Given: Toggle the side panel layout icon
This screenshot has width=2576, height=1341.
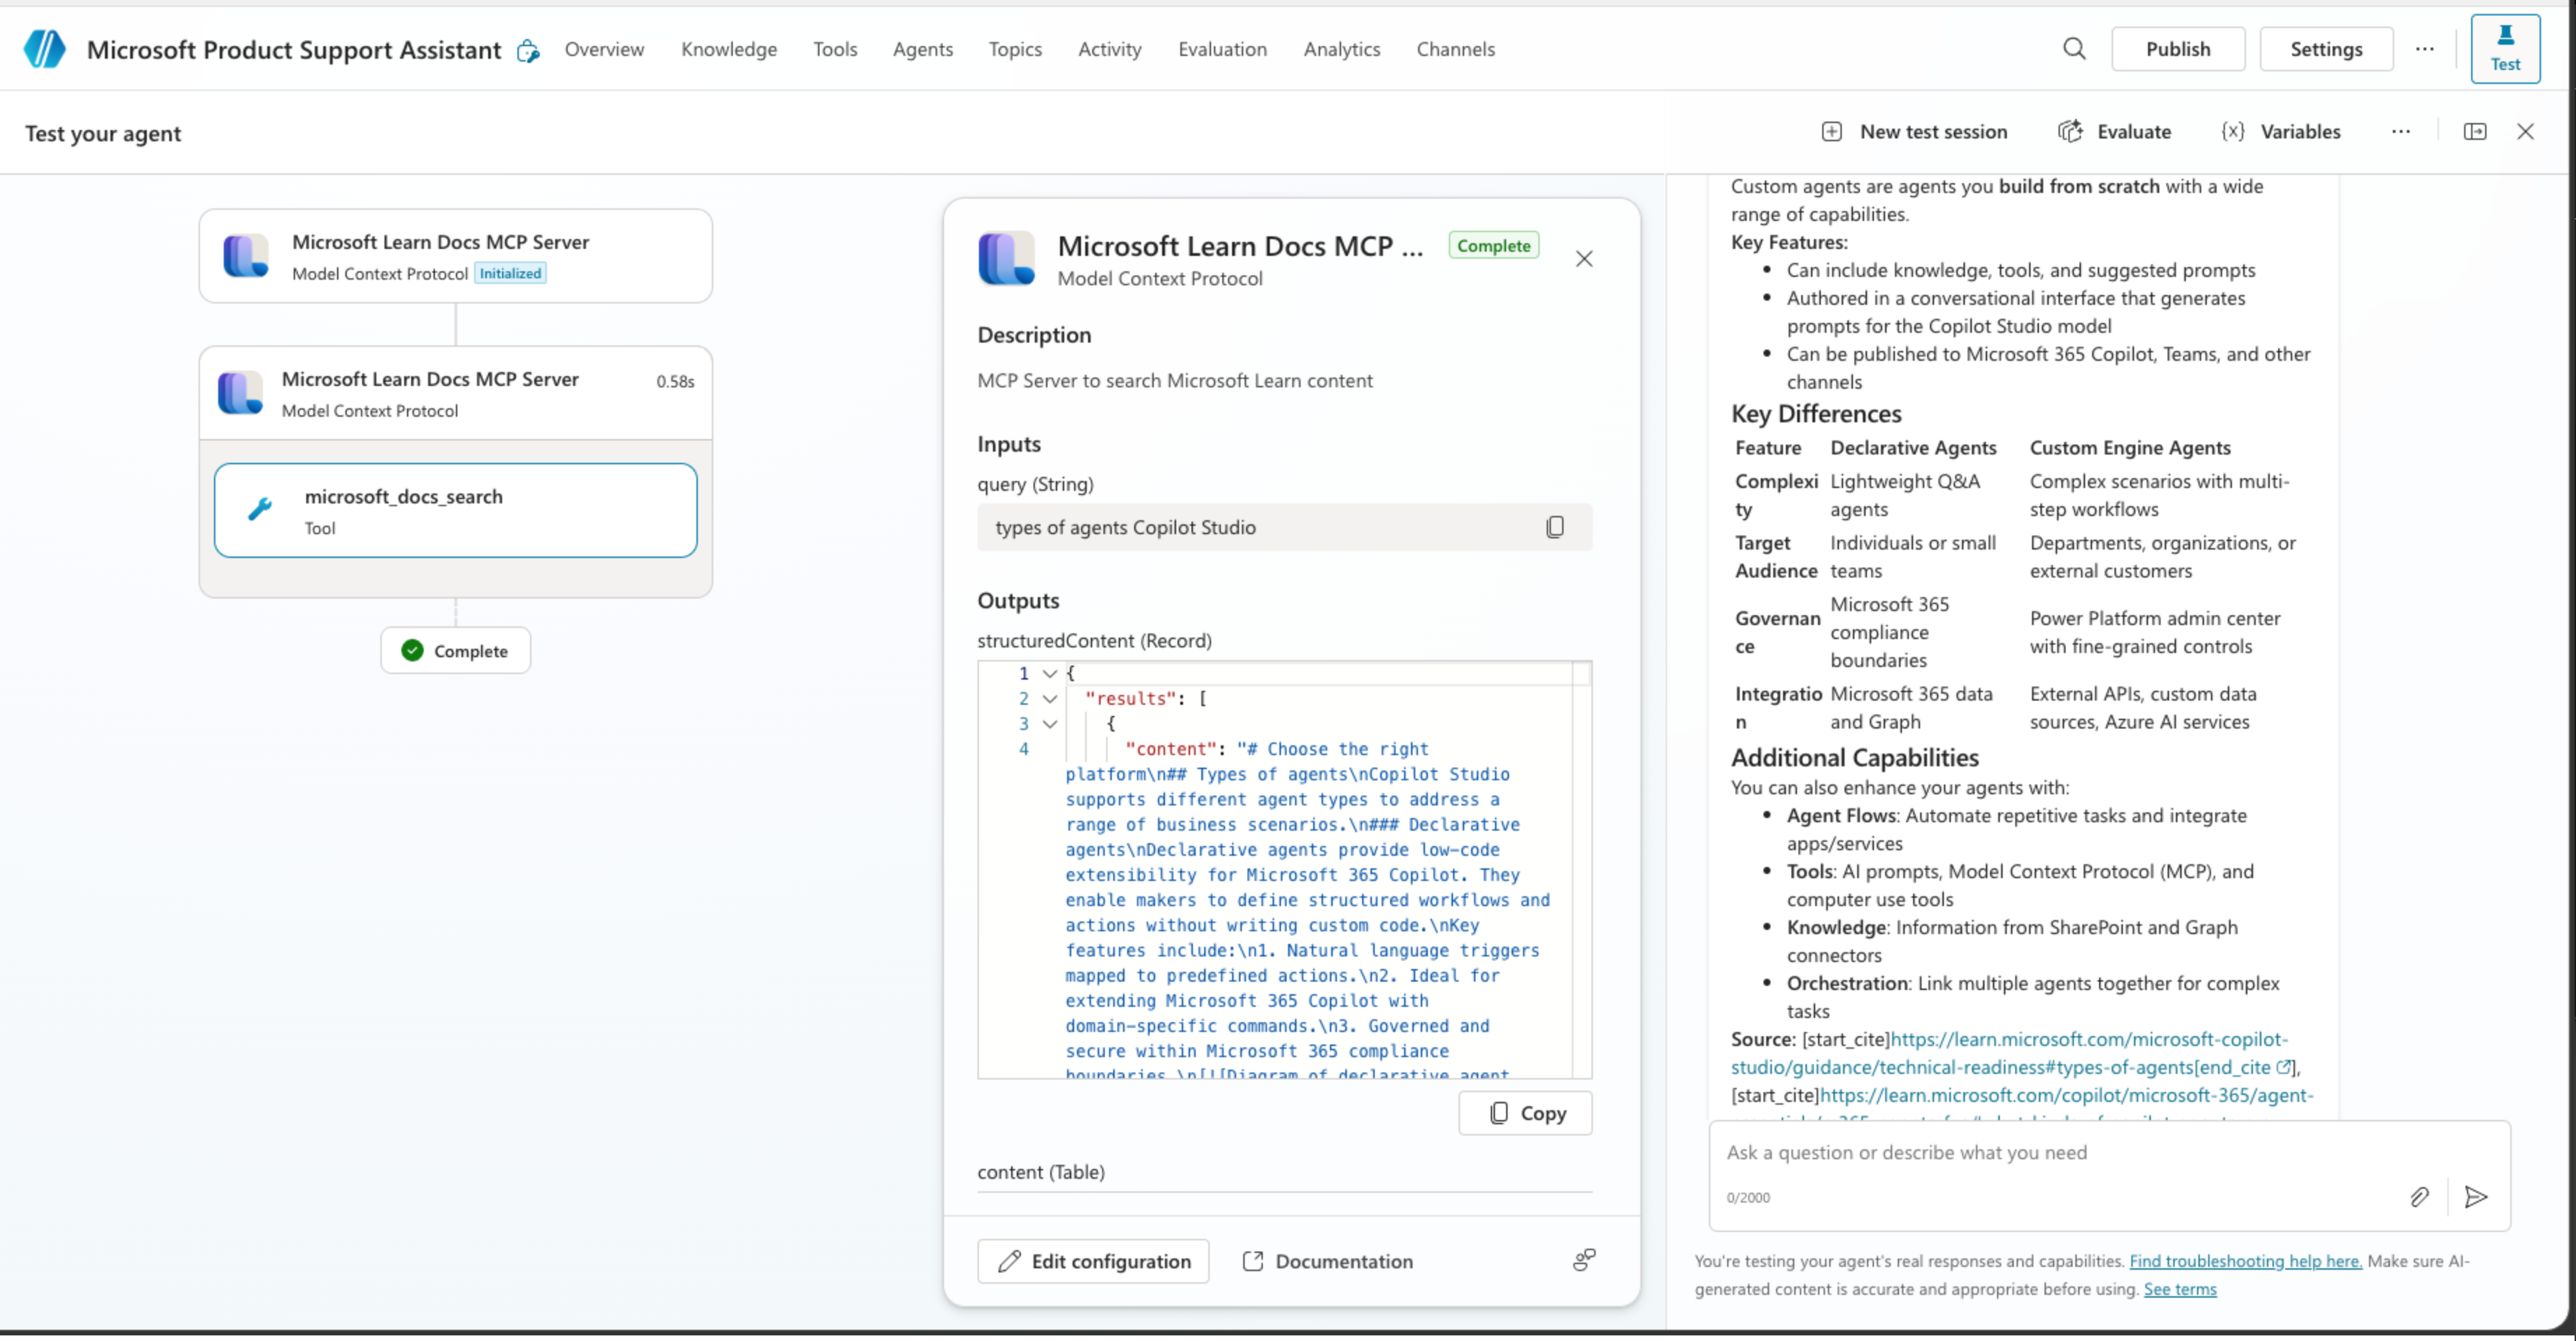Looking at the screenshot, I should coord(2475,132).
